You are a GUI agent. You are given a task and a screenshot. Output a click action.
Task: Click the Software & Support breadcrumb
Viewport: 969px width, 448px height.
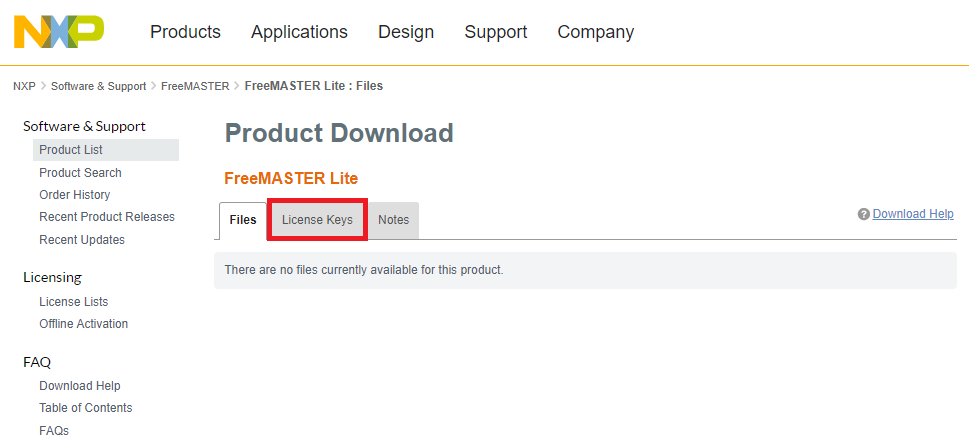pos(98,86)
